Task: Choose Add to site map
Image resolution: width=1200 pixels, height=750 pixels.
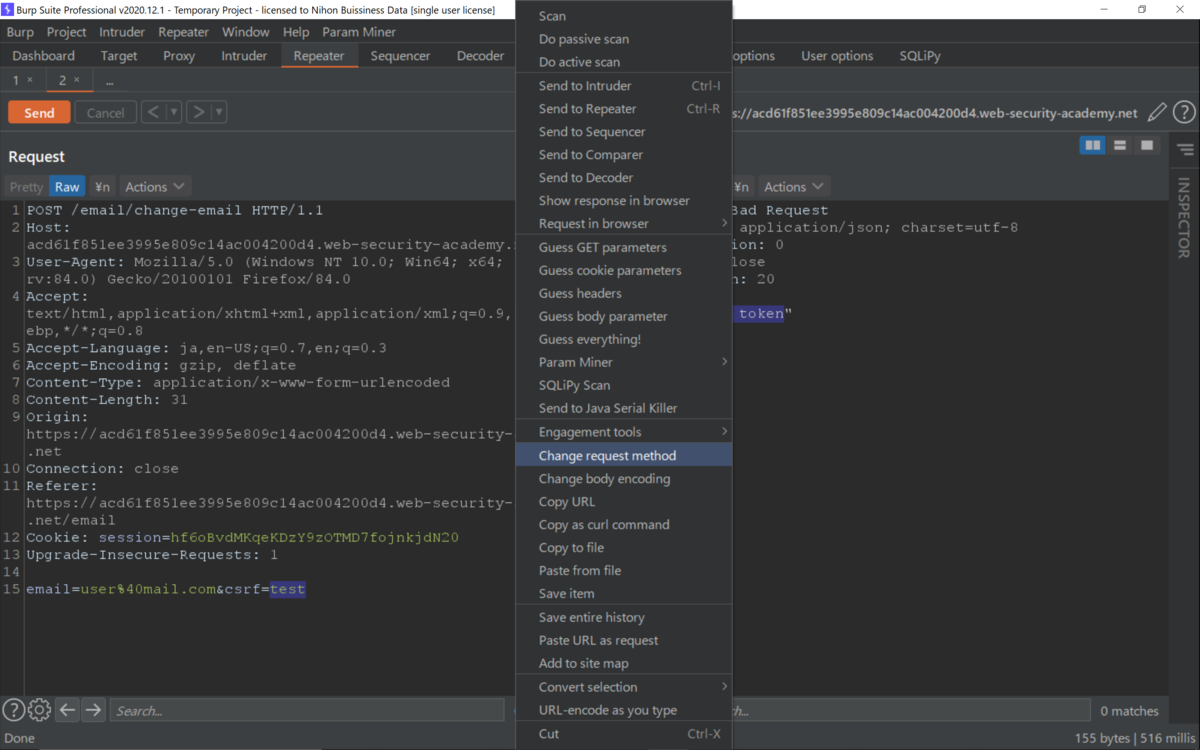Action: coord(623,663)
